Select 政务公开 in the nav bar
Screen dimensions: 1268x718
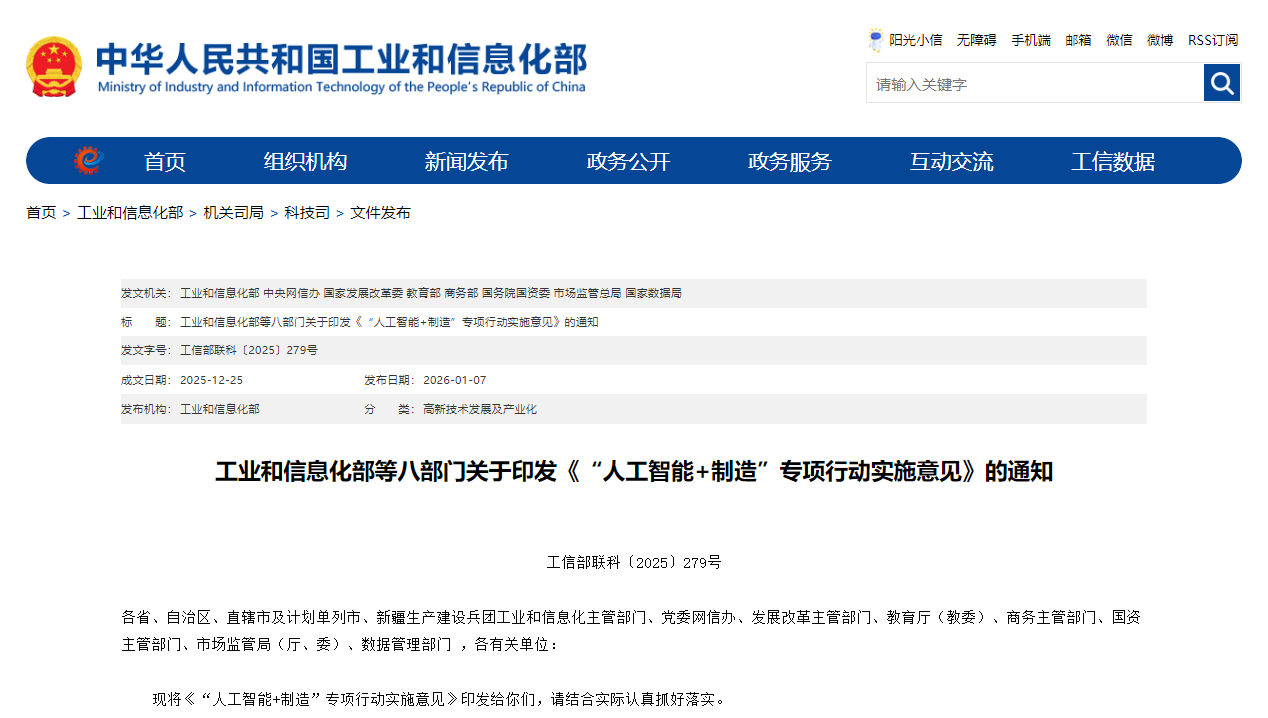tap(628, 161)
